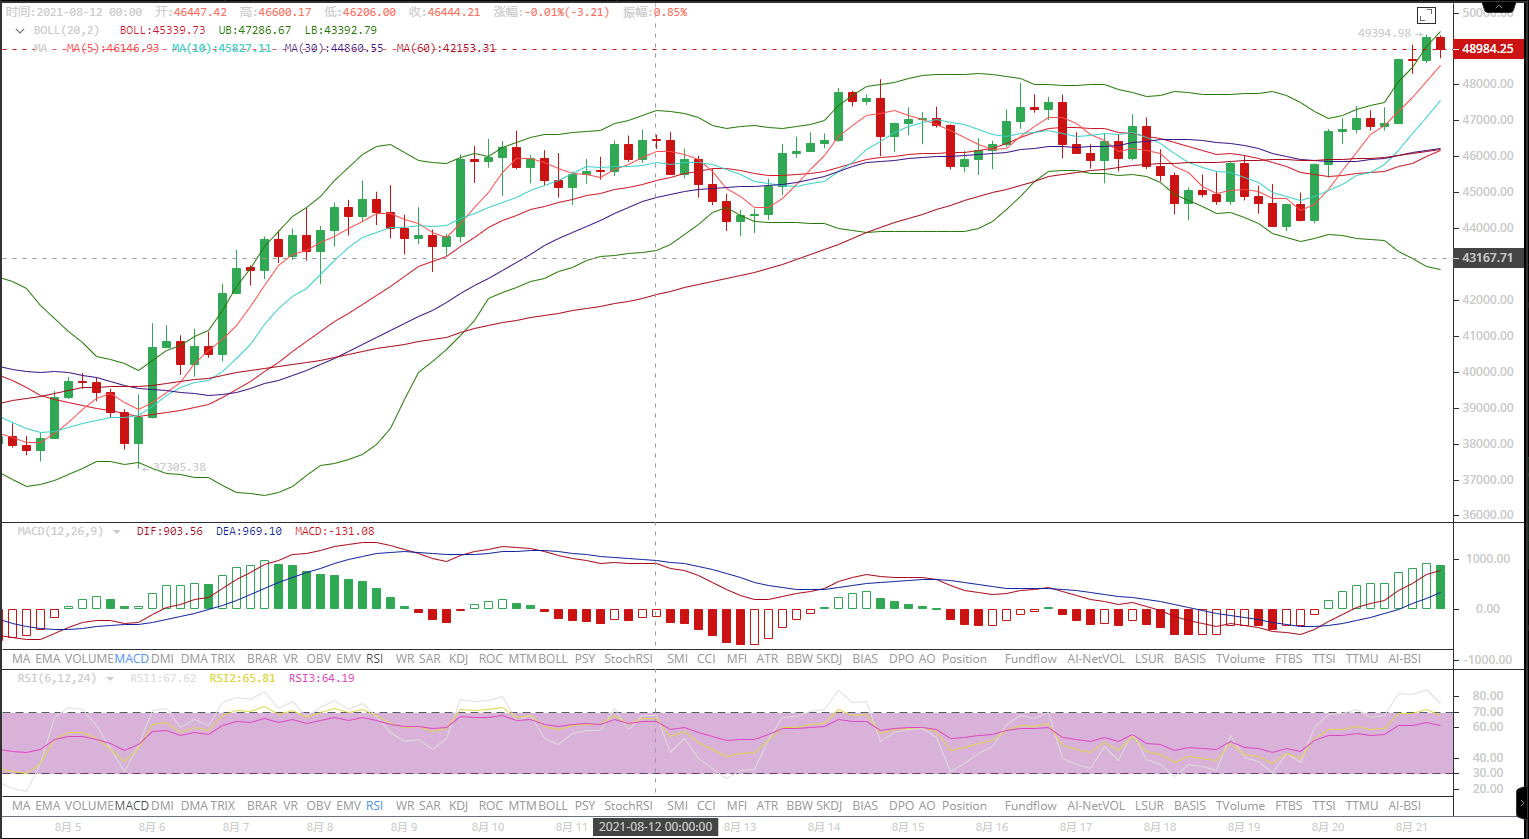The image size is (1529, 839).
Task: Click the 43167.71 crosshair price tag
Action: (x=1487, y=258)
